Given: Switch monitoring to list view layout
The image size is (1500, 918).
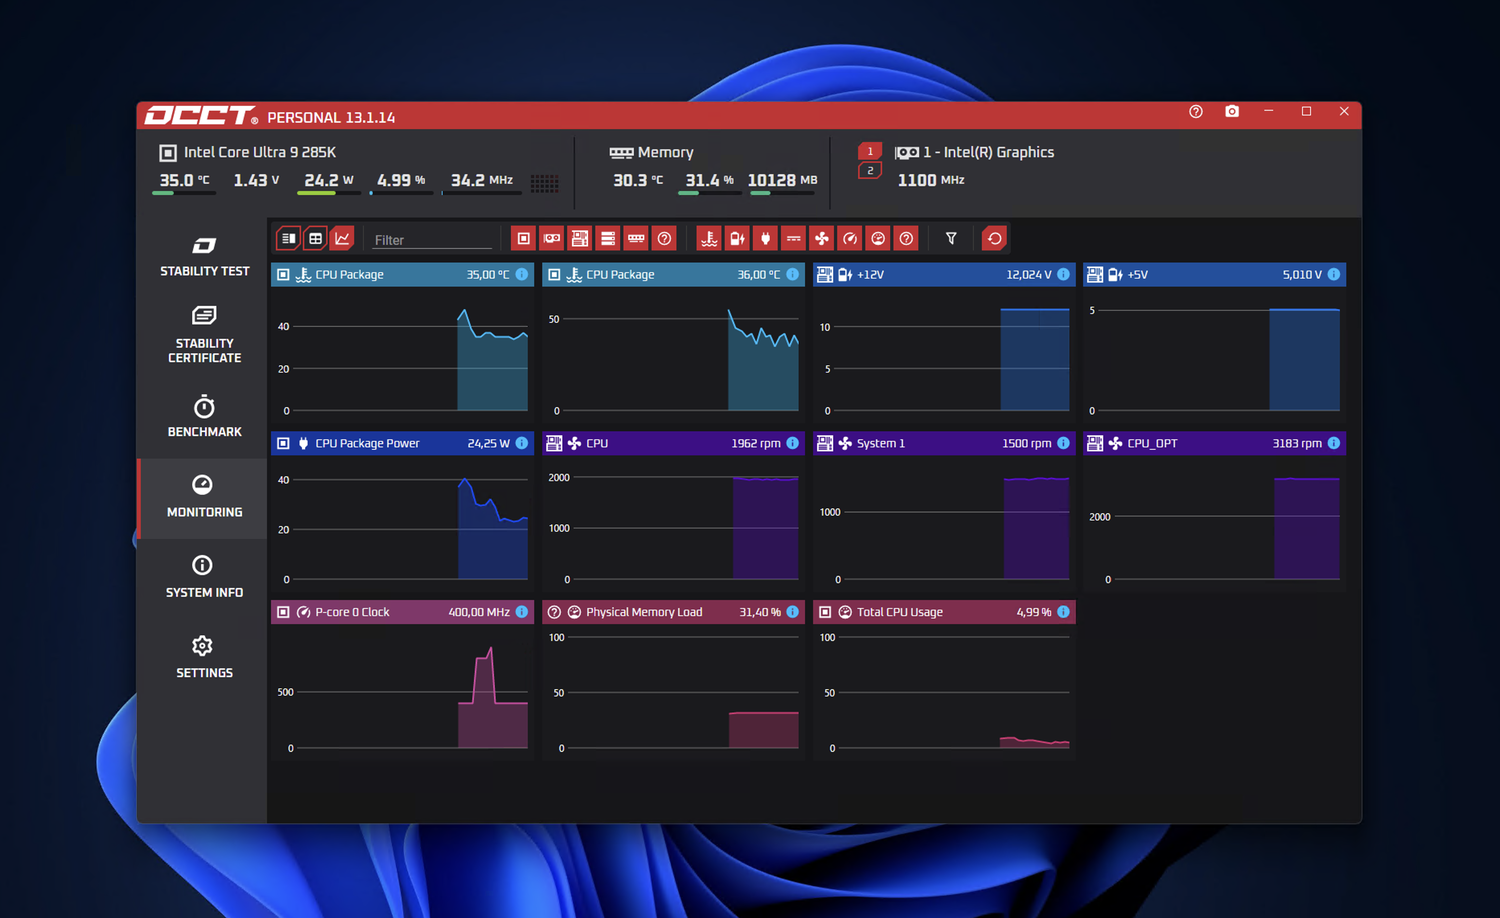Looking at the screenshot, I should coord(288,238).
